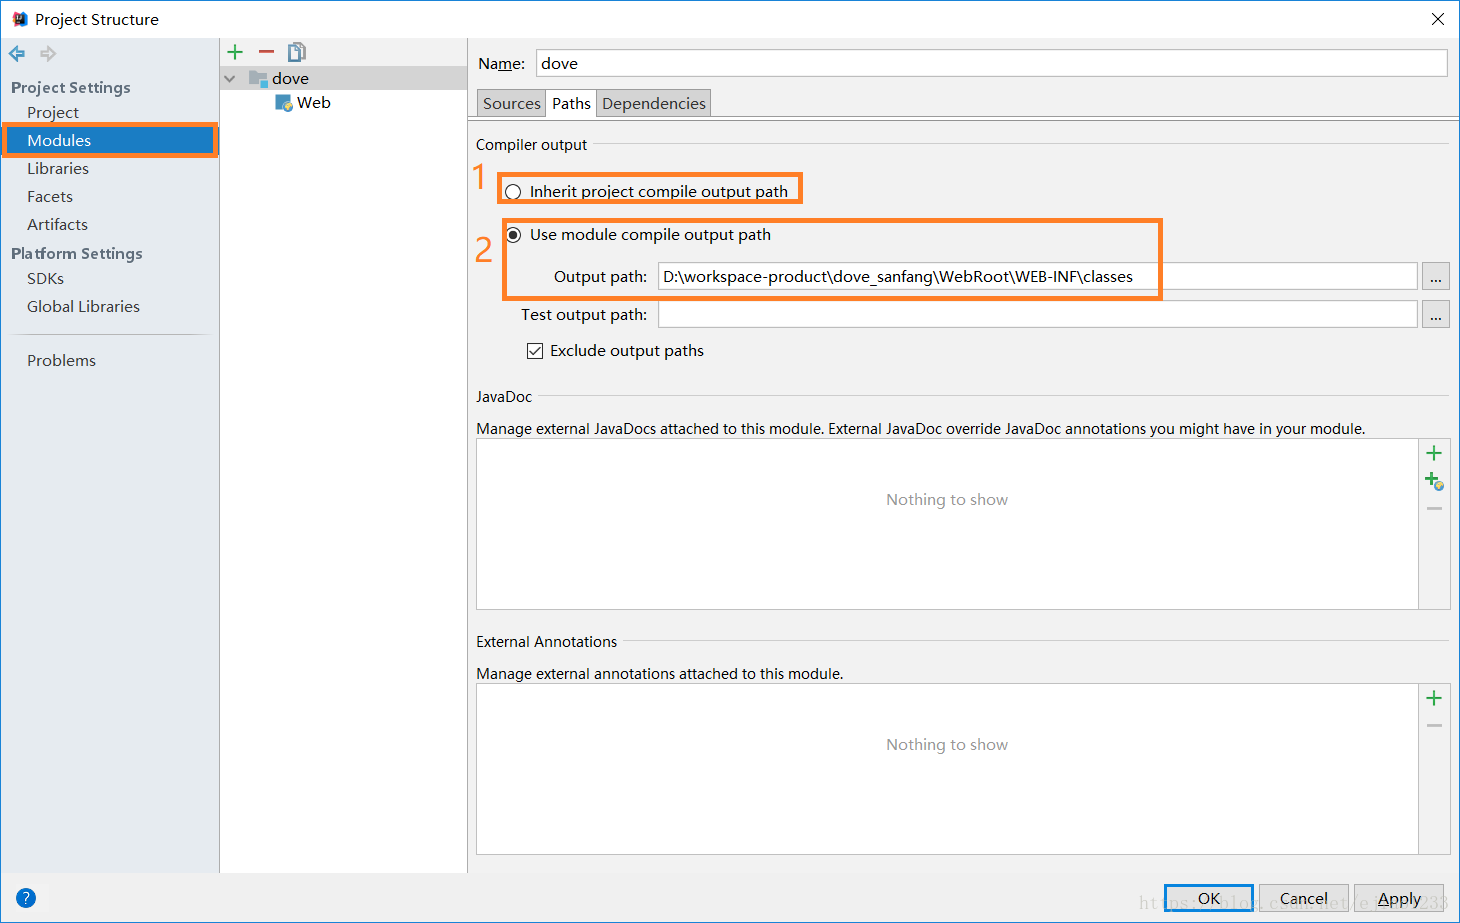
Task: Click the remove JavaDoc minus icon
Action: point(1434,508)
